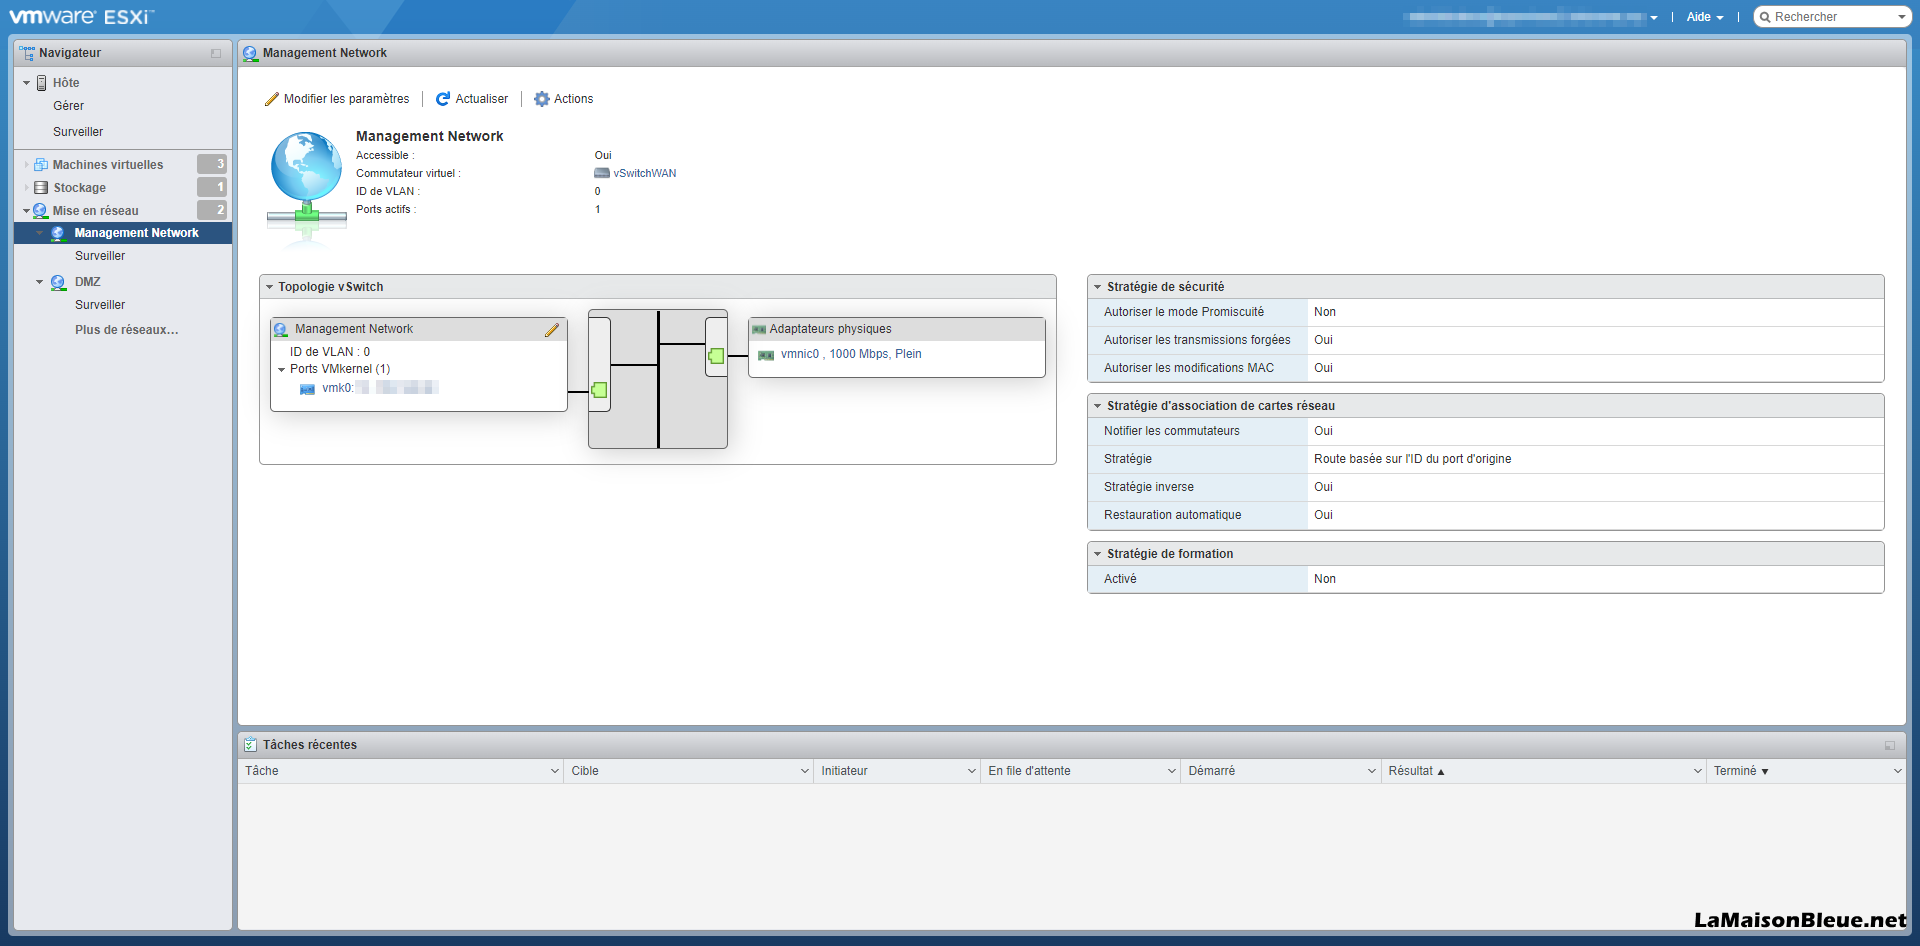The height and width of the screenshot is (946, 1920).
Task: Click the topology Management Network header icon
Action: click(281, 329)
